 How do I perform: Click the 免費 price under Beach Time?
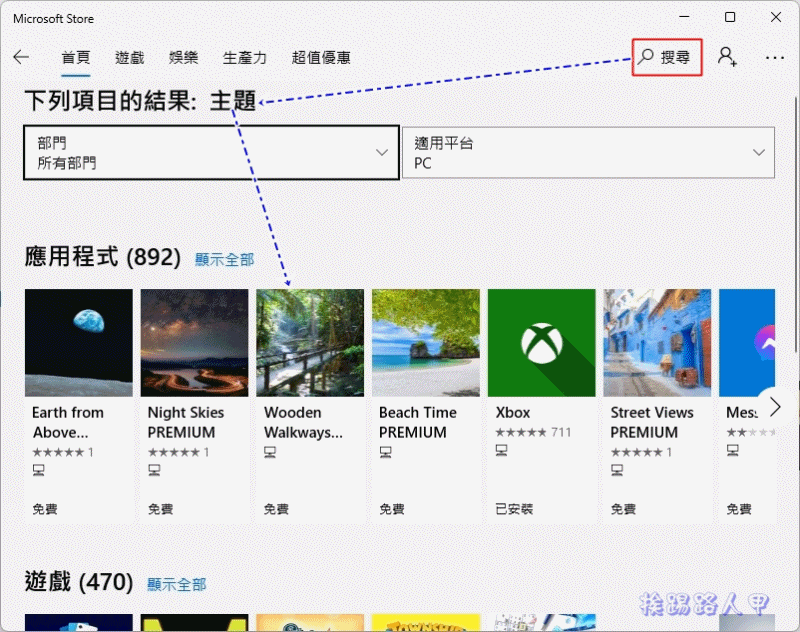[392, 509]
